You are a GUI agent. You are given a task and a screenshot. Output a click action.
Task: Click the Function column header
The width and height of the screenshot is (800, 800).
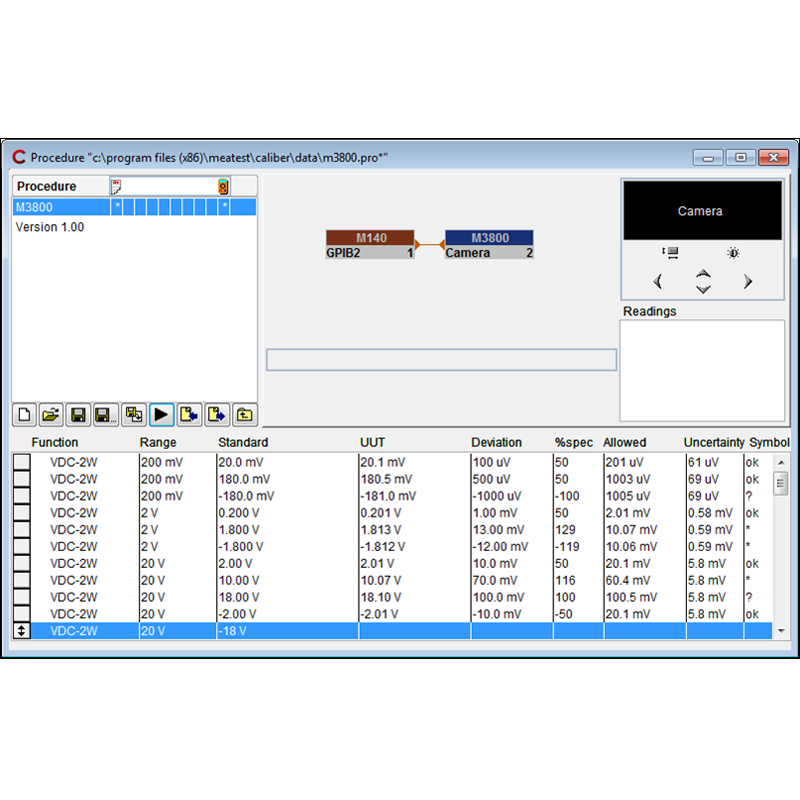pyautogui.click(x=55, y=442)
